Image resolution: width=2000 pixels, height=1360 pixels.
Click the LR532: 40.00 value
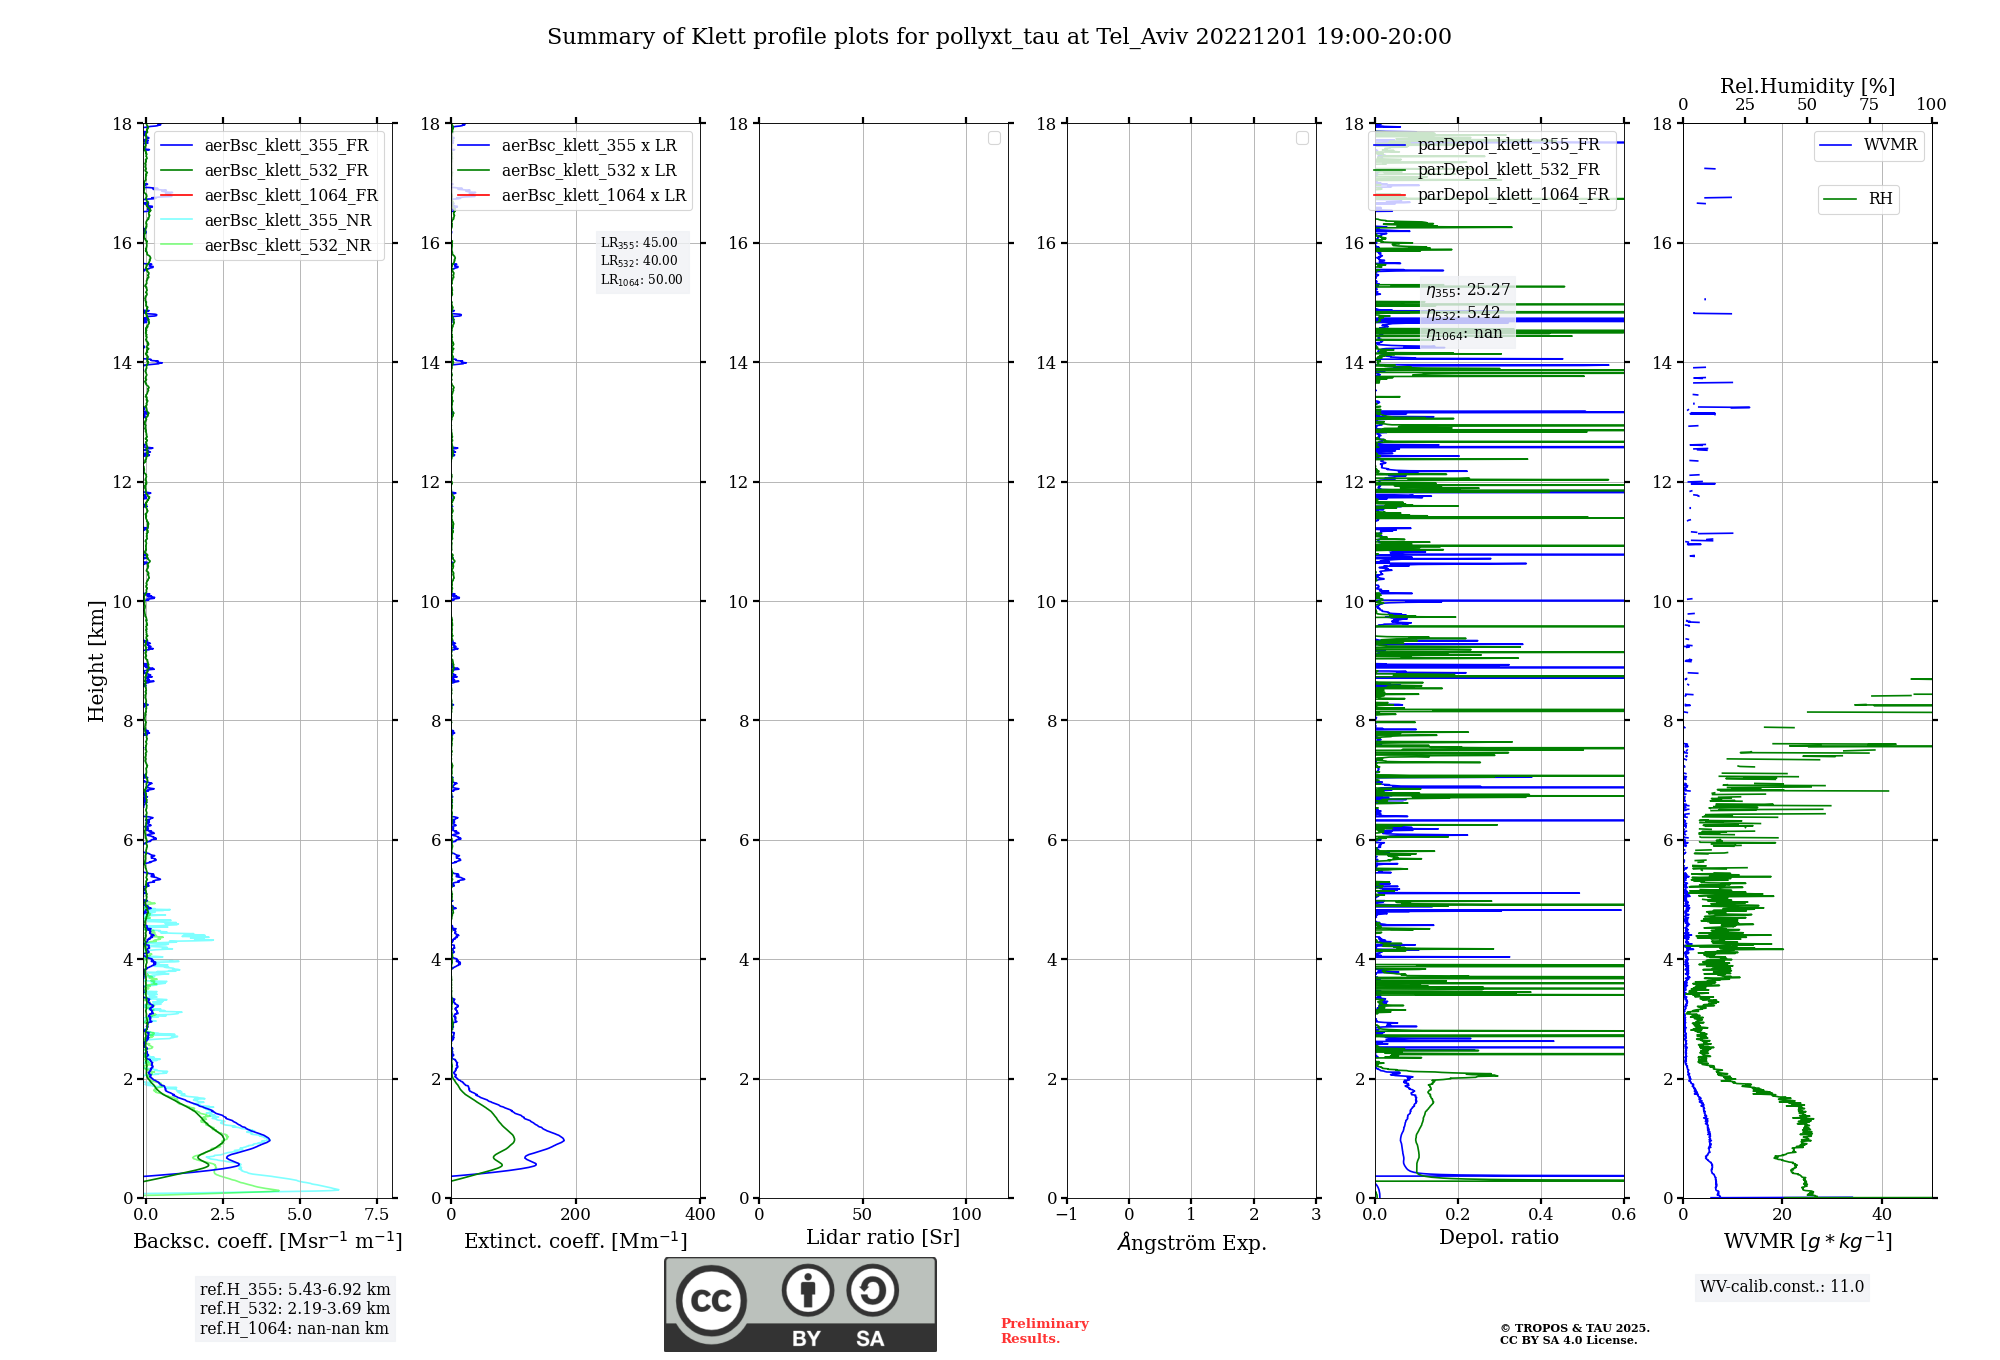pos(639,261)
